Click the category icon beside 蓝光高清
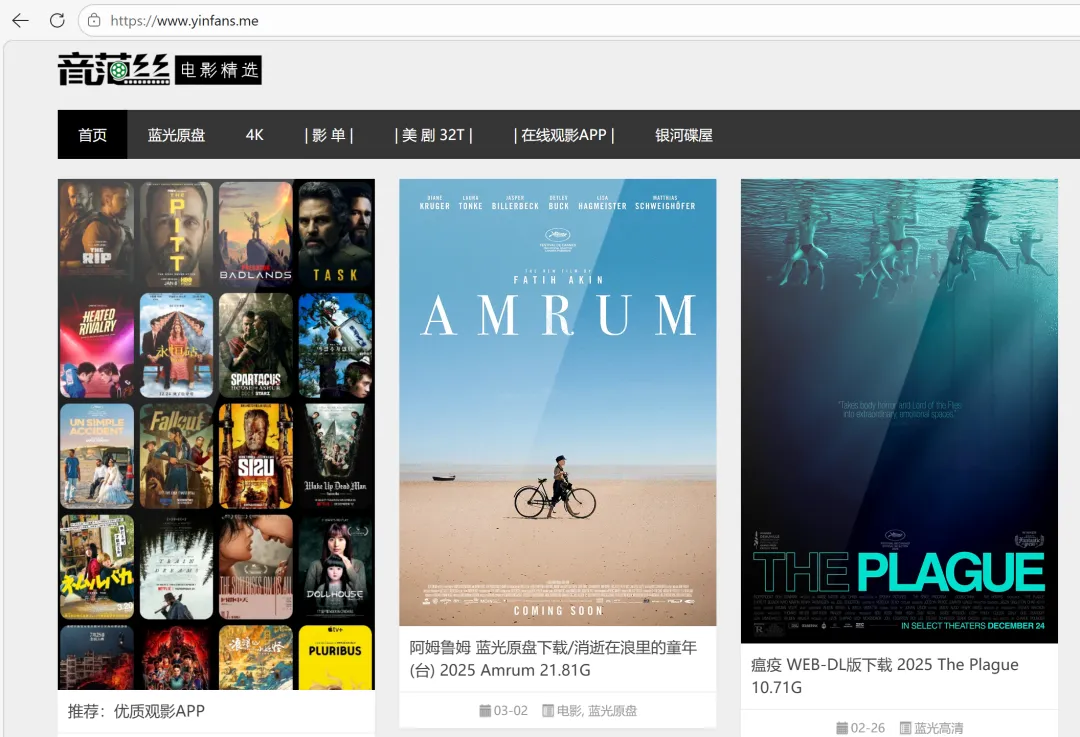The height and width of the screenshot is (737, 1080). click(905, 727)
